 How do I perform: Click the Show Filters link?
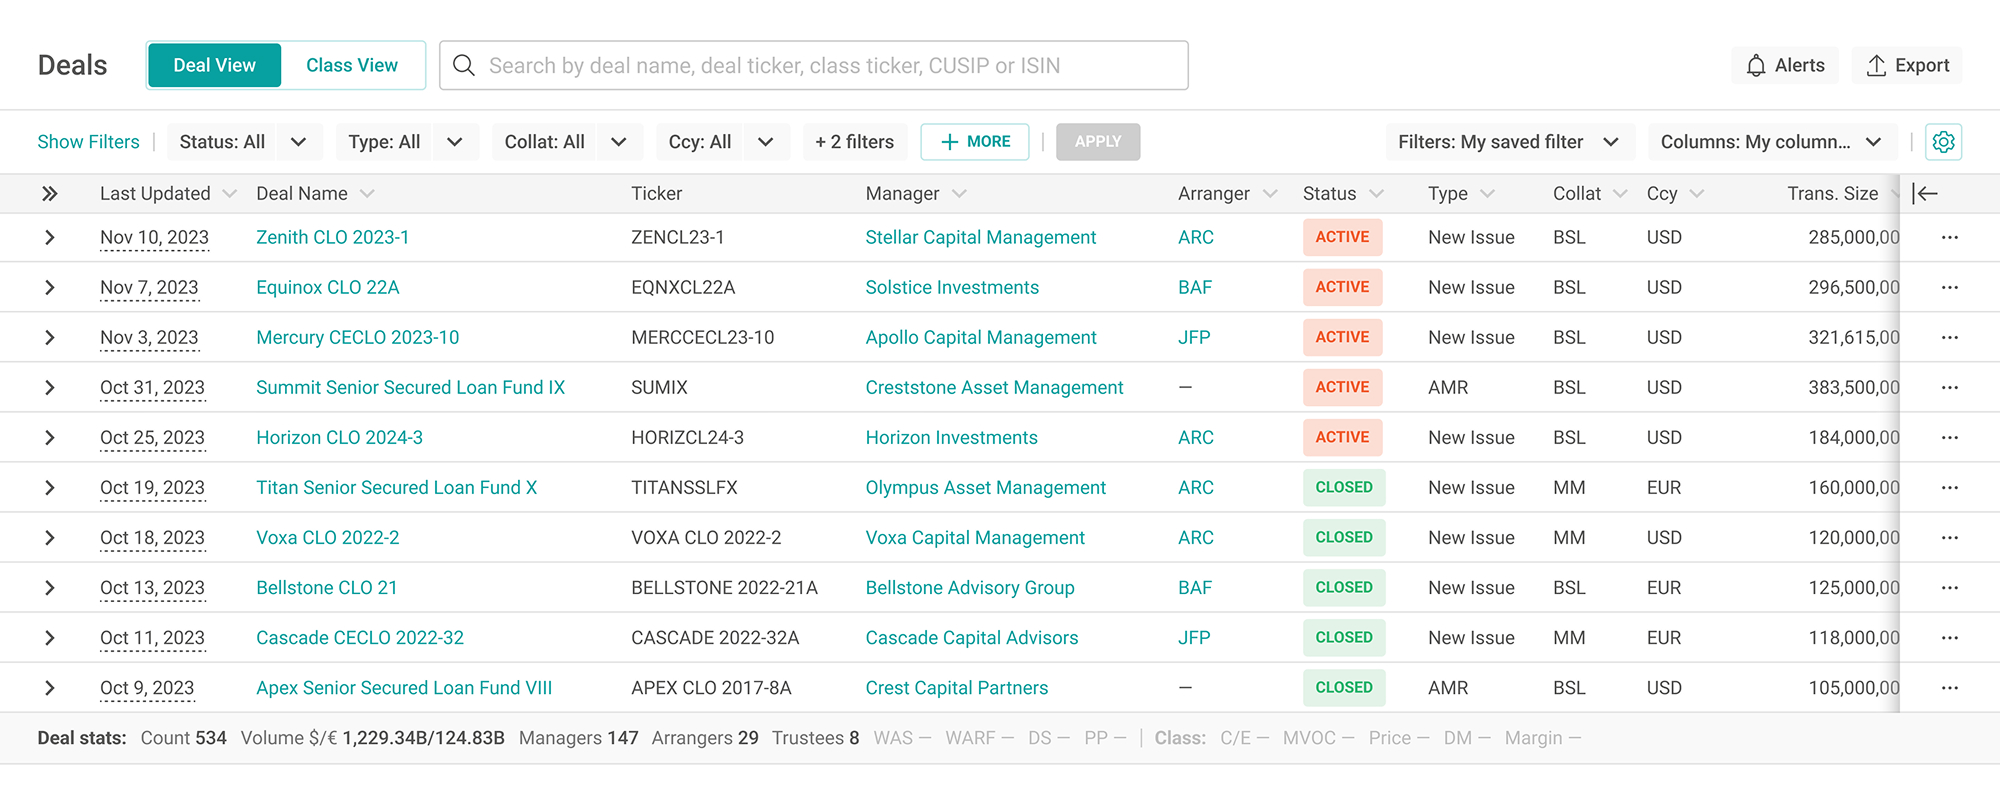click(x=88, y=142)
